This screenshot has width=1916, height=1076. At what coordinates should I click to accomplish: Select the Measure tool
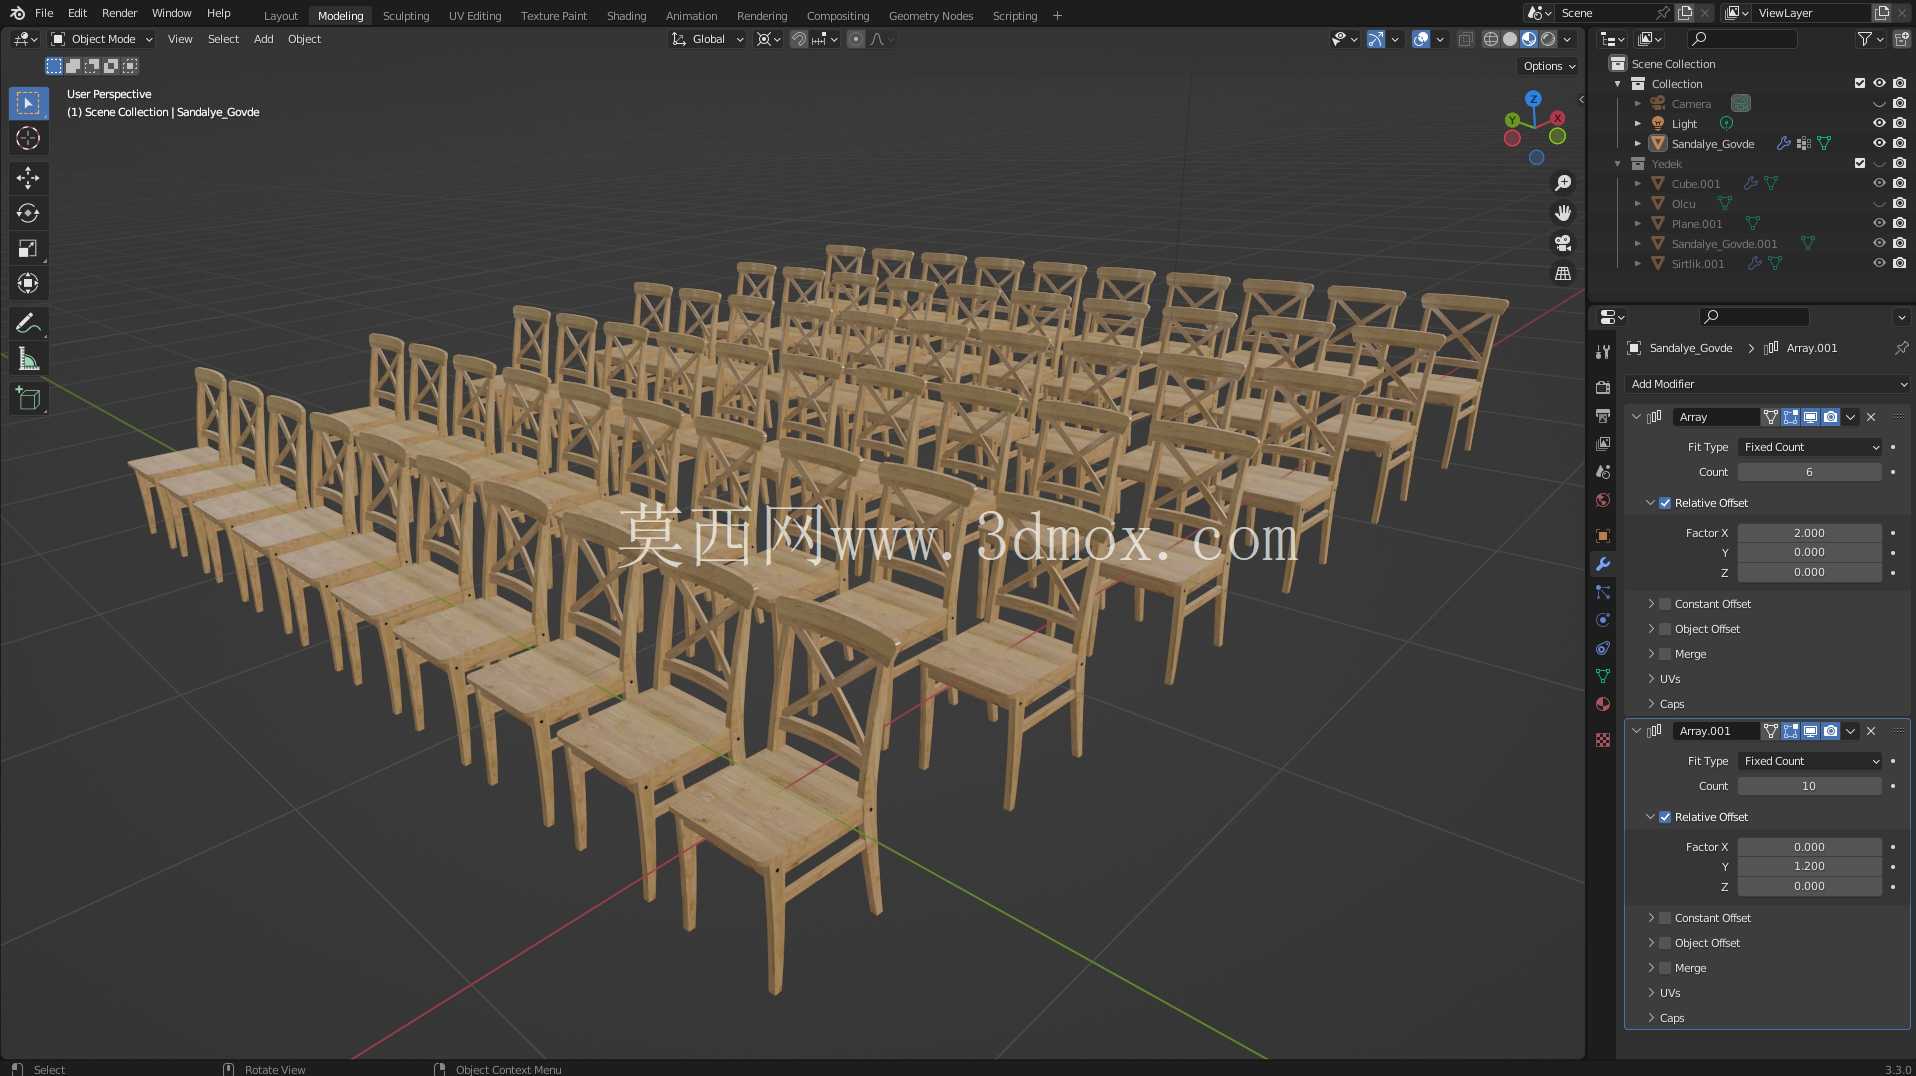click(x=28, y=359)
